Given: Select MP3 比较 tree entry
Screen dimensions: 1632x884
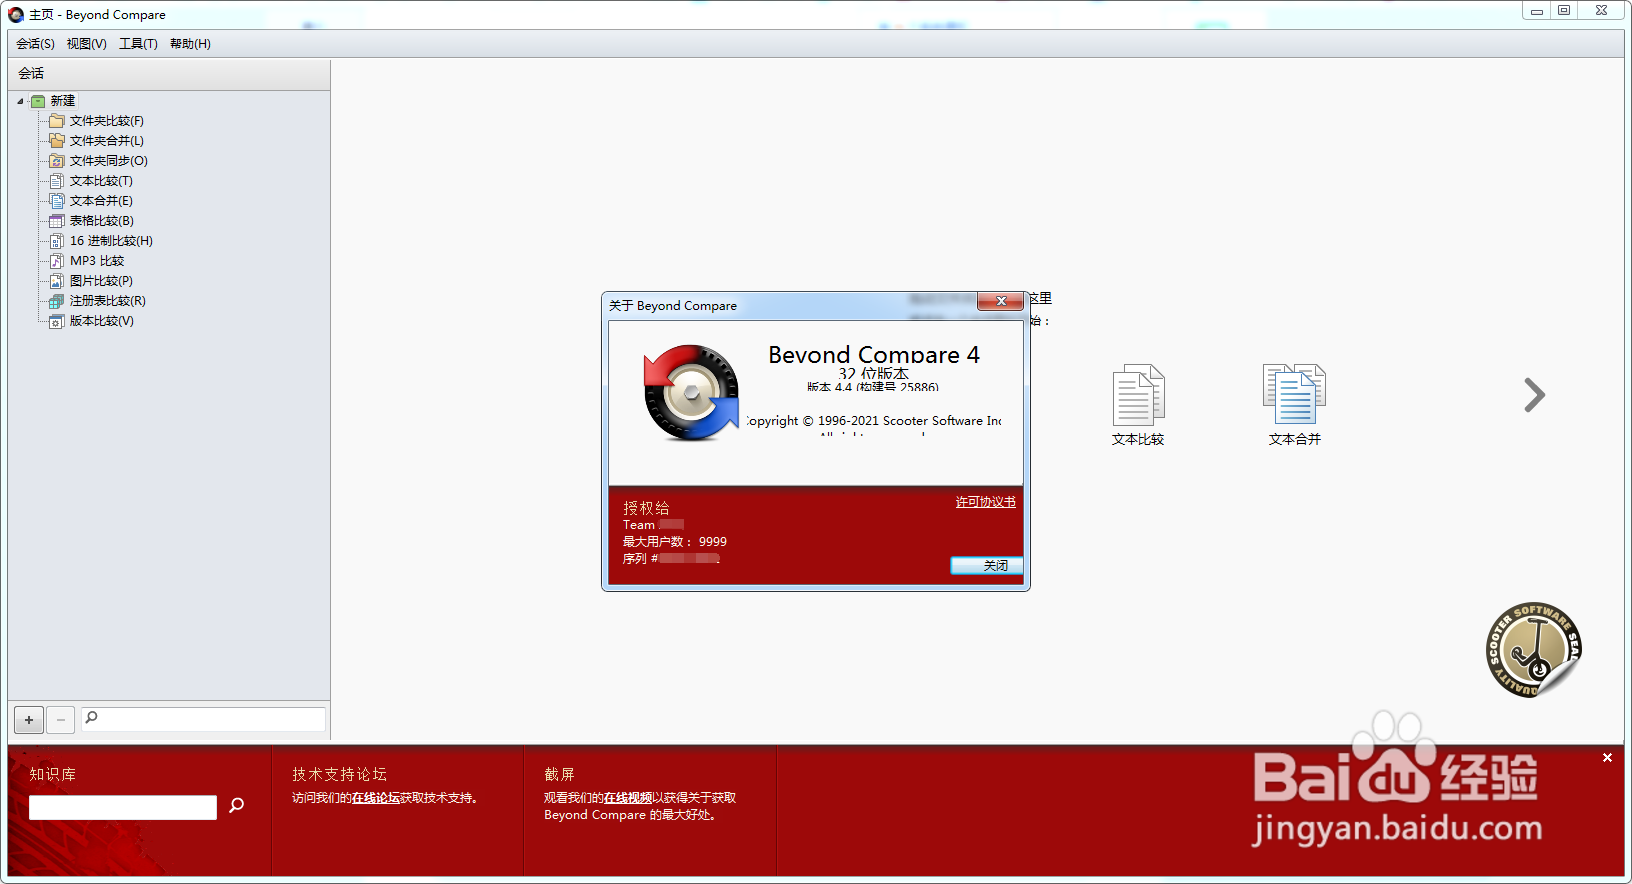Looking at the screenshot, I should (x=97, y=261).
